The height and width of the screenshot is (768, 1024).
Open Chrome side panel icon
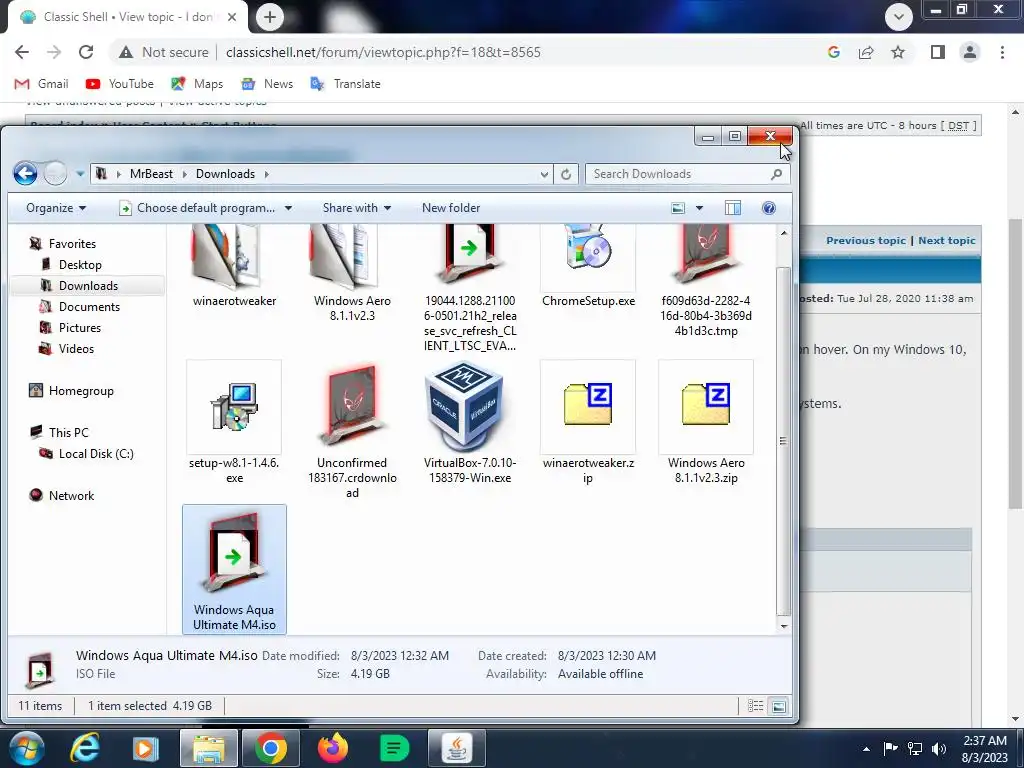[x=938, y=52]
